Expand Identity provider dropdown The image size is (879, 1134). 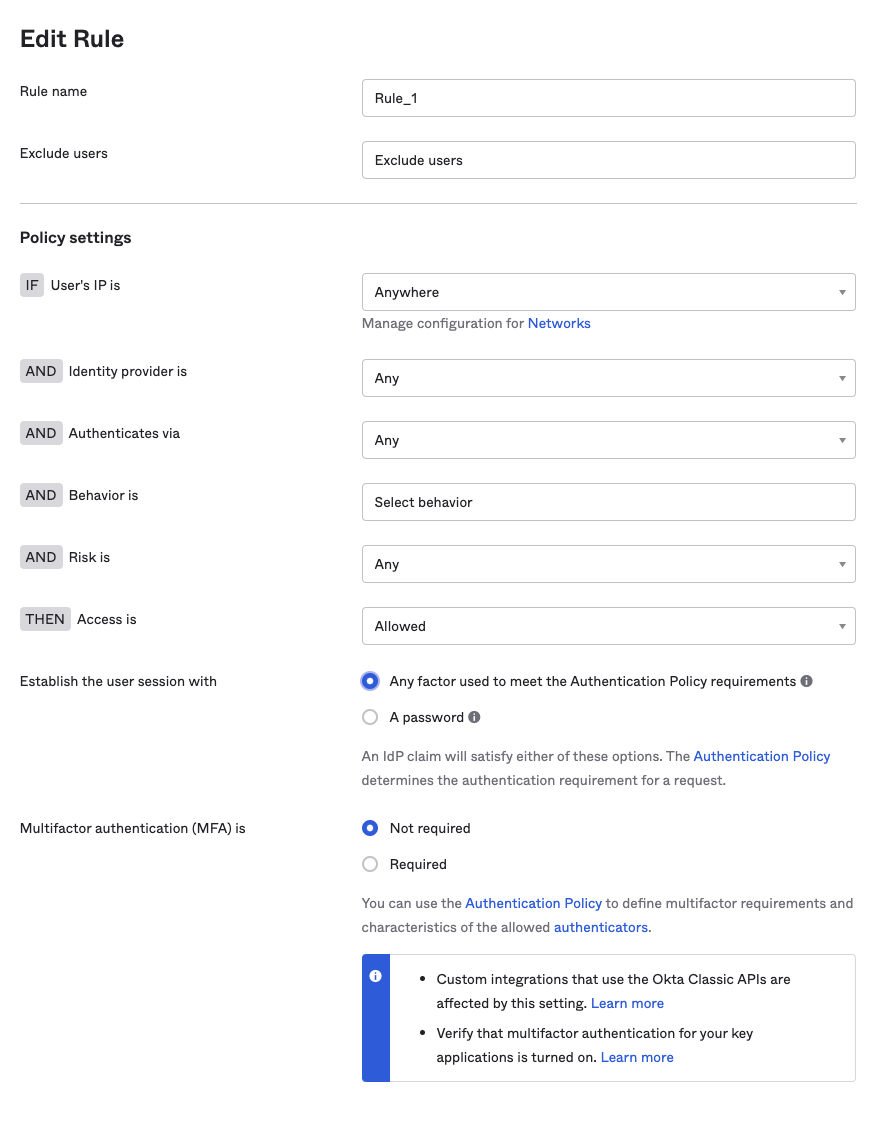click(608, 378)
